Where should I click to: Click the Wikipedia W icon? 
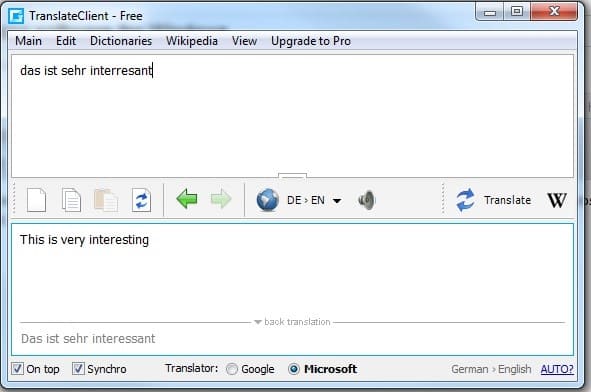click(557, 200)
